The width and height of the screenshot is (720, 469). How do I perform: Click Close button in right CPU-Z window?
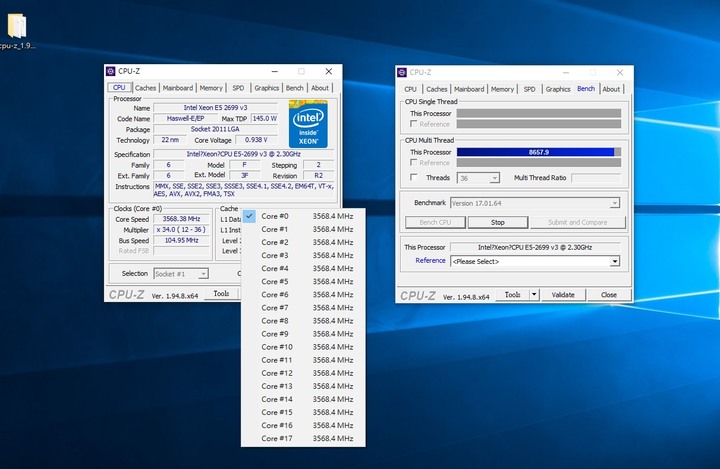[609, 294]
